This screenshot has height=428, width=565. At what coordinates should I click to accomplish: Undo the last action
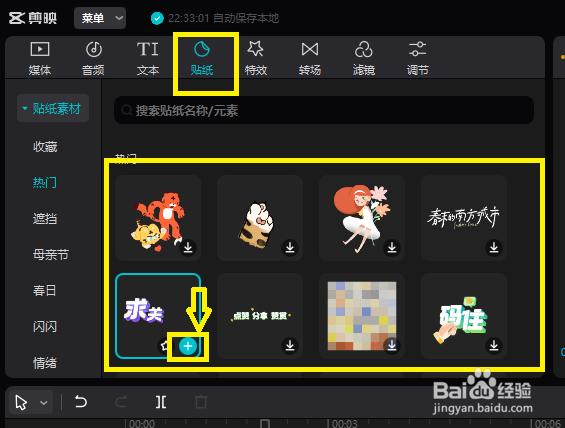pyautogui.click(x=81, y=401)
